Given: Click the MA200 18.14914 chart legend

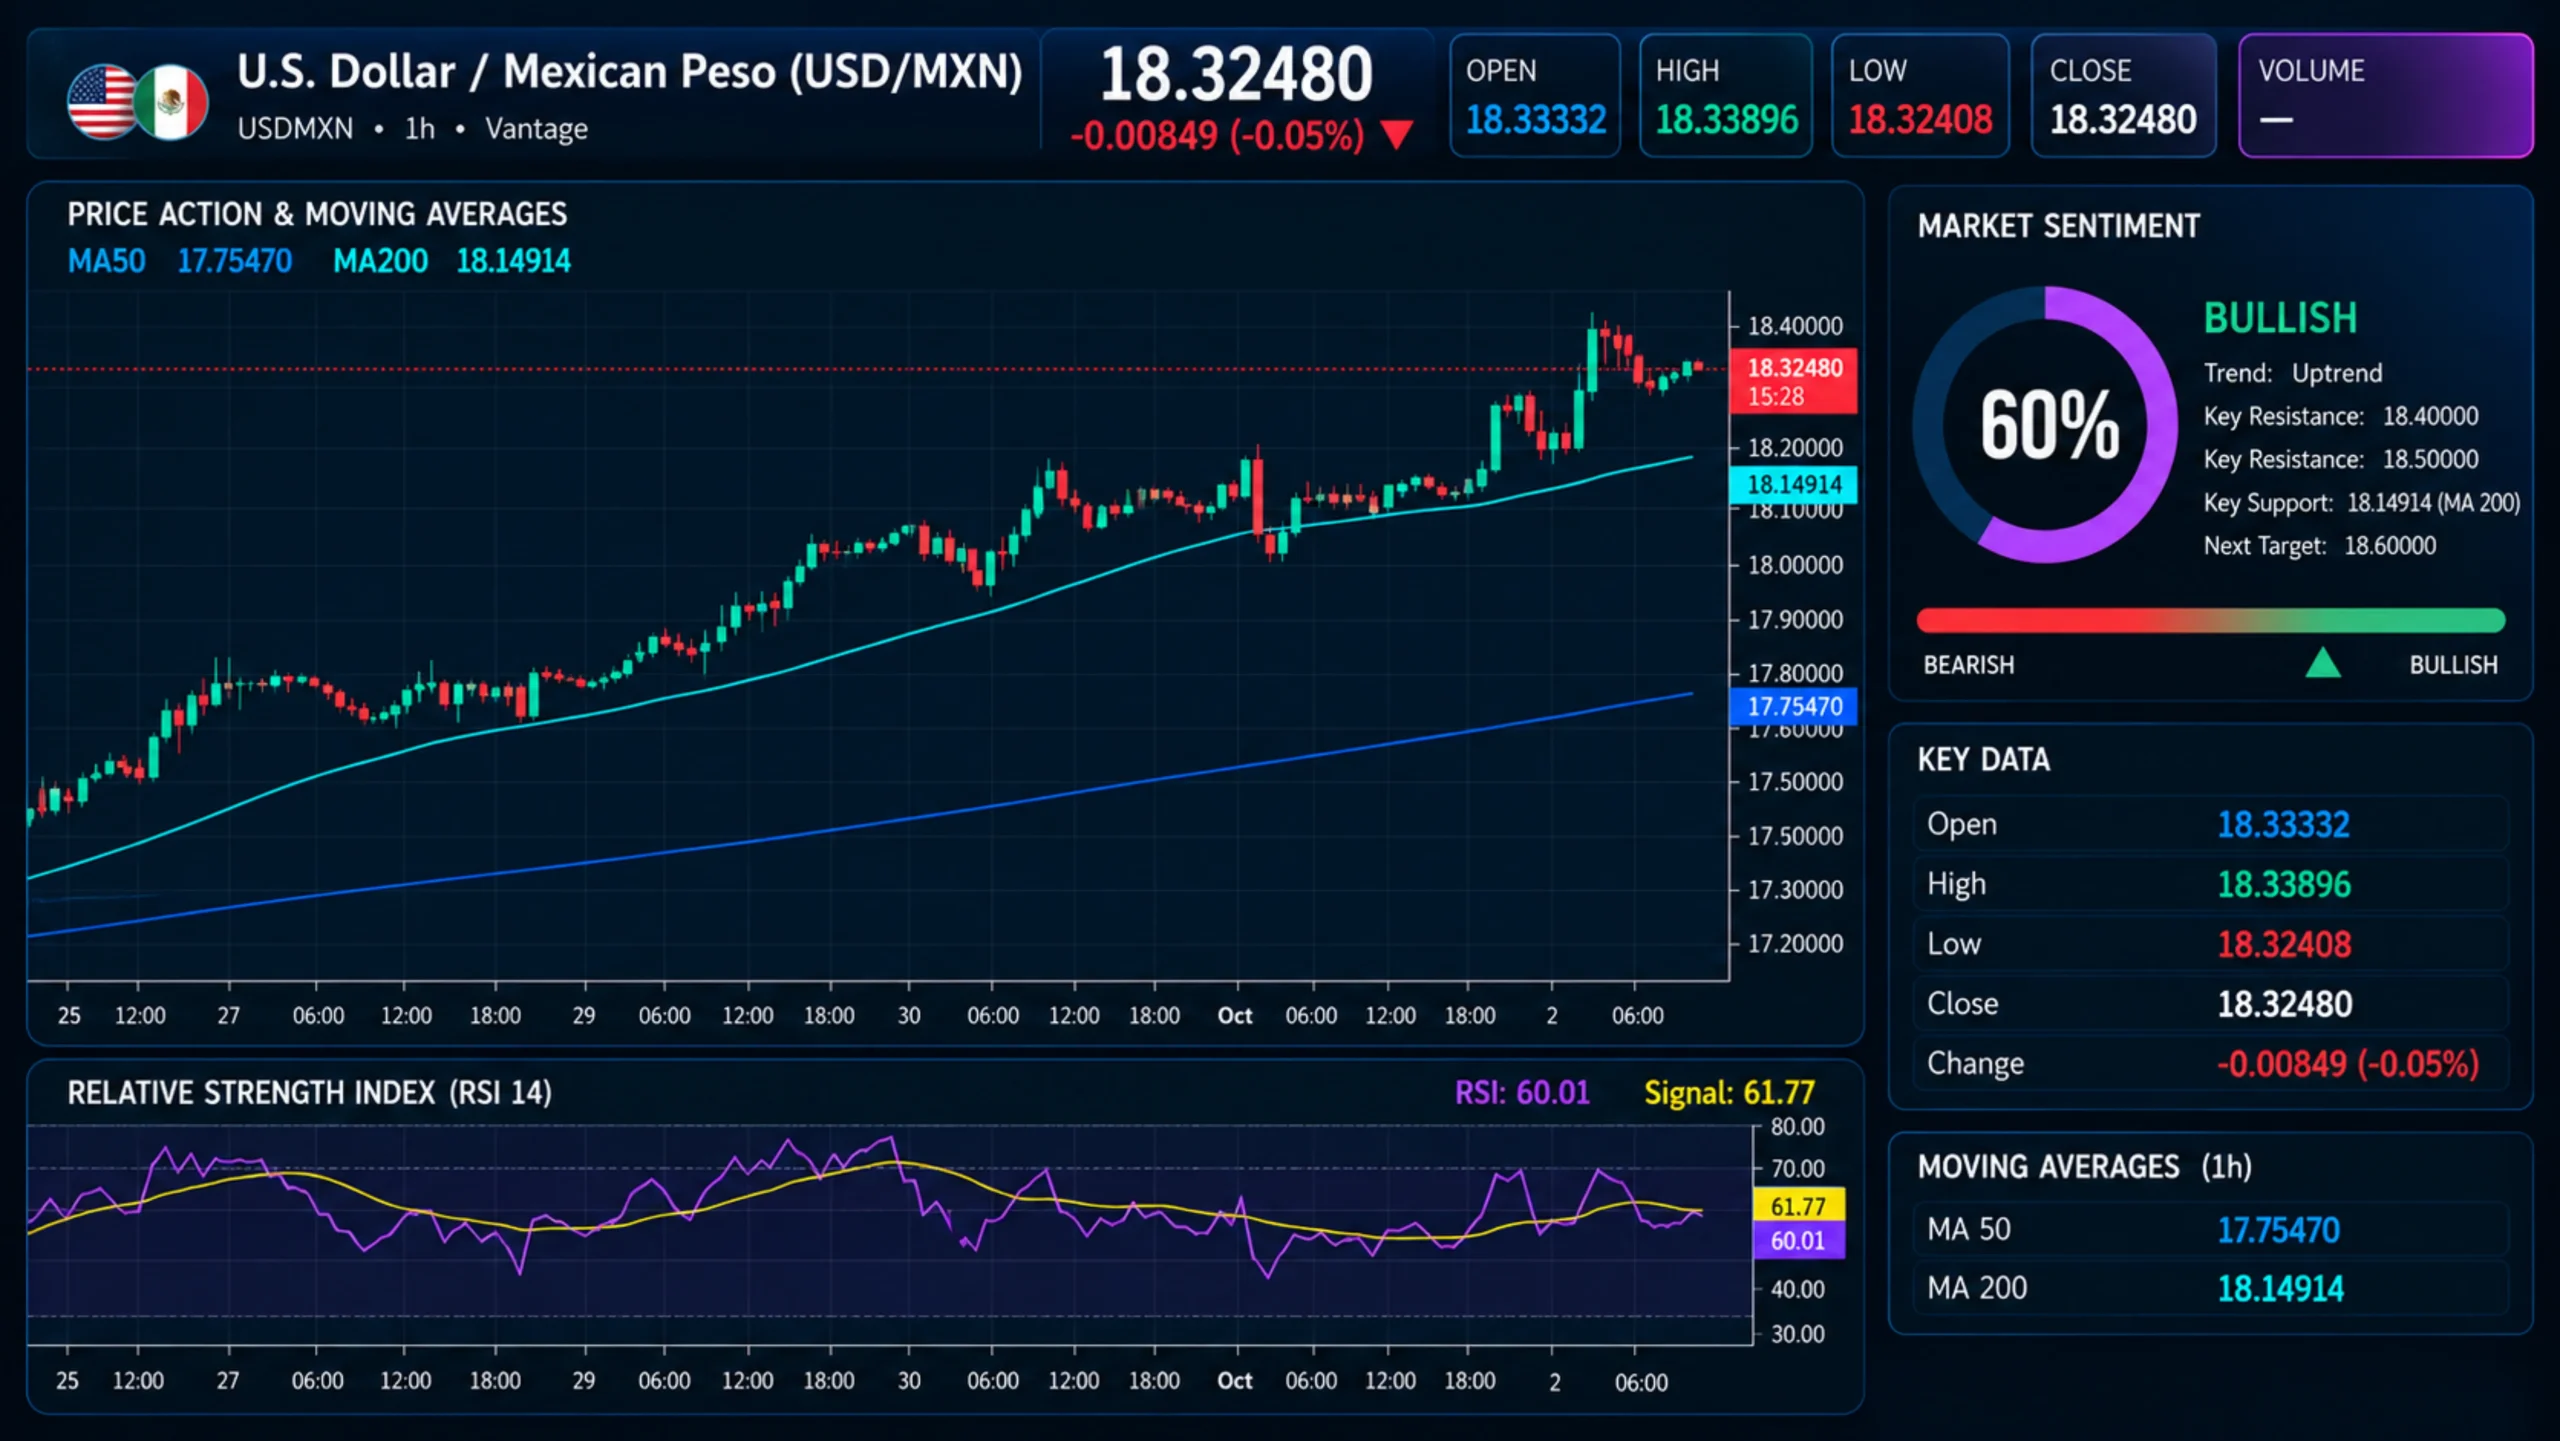Looking at the screenshot, I should coord(452,261).
